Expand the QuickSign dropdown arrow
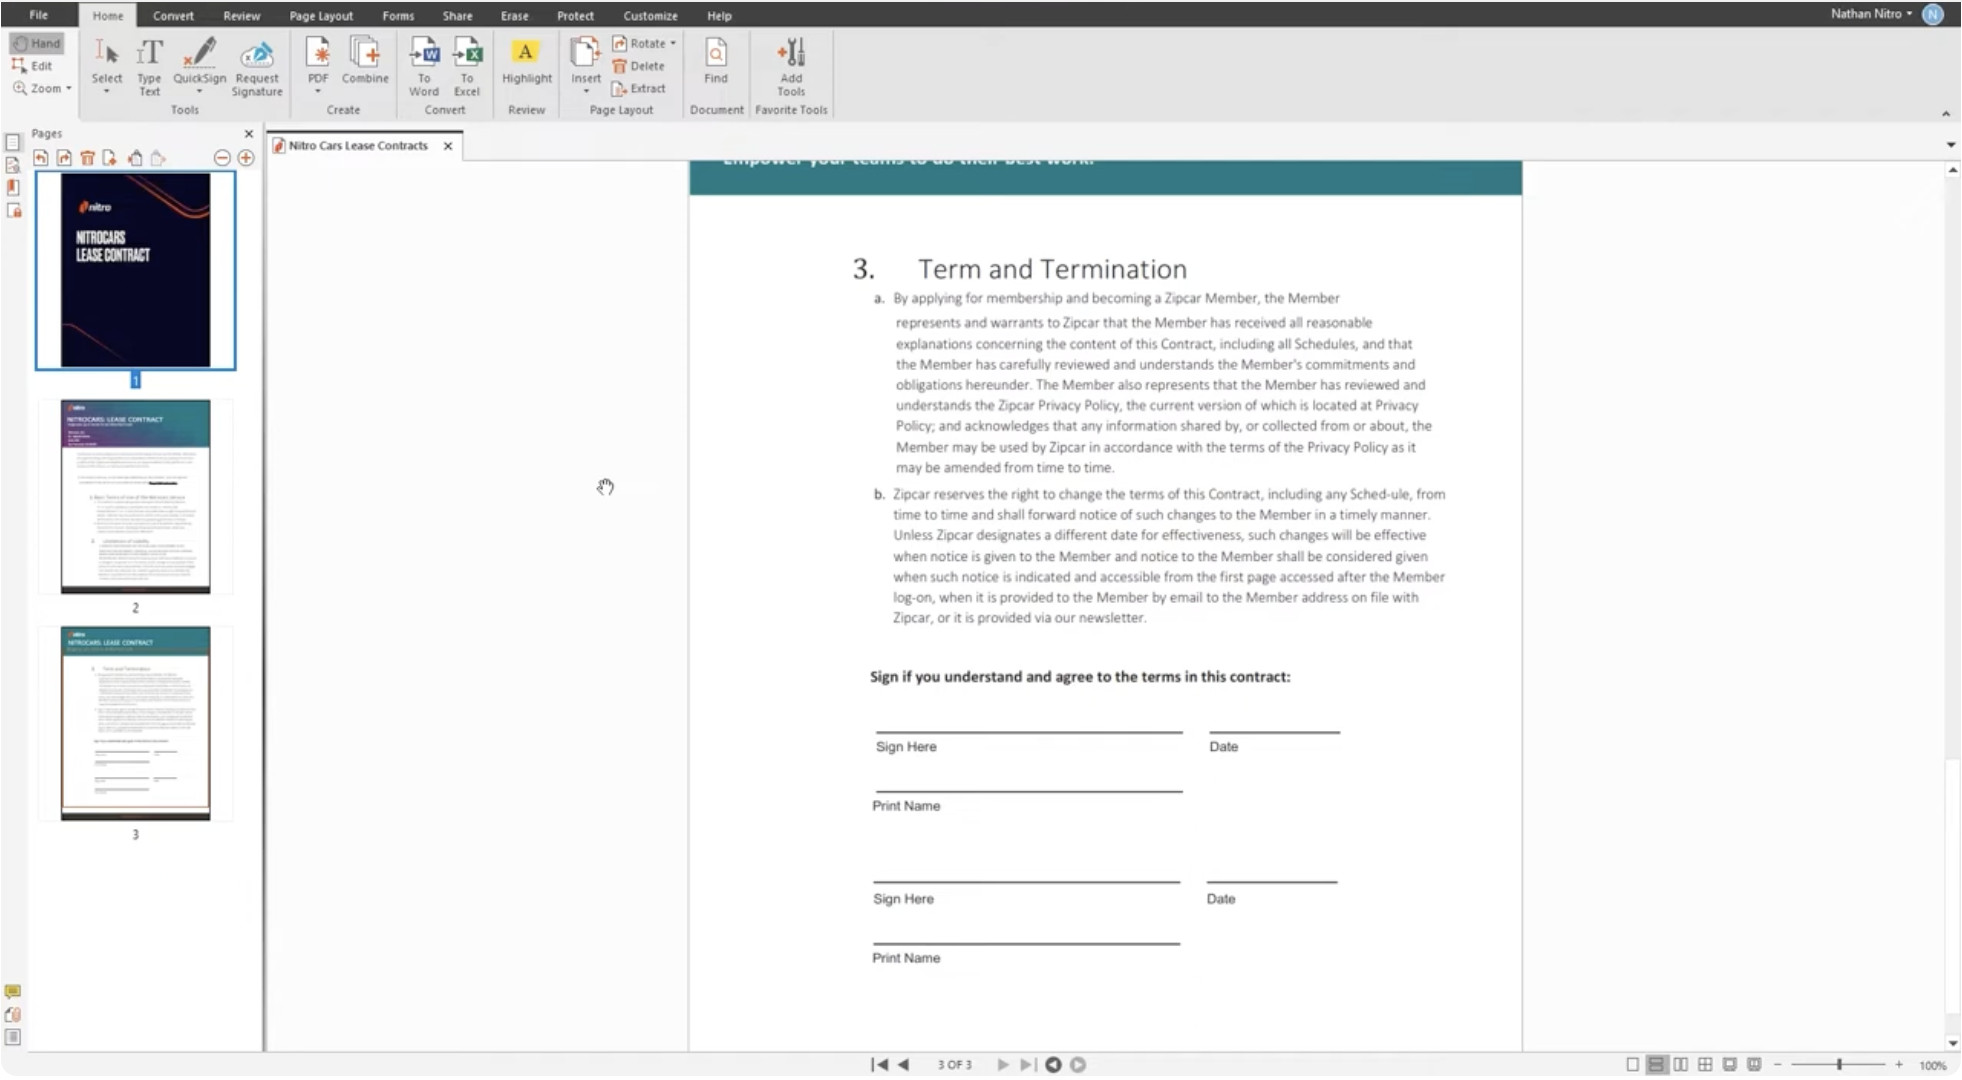The width and height of the screenshot is (1962, 1080). [200, 92]
